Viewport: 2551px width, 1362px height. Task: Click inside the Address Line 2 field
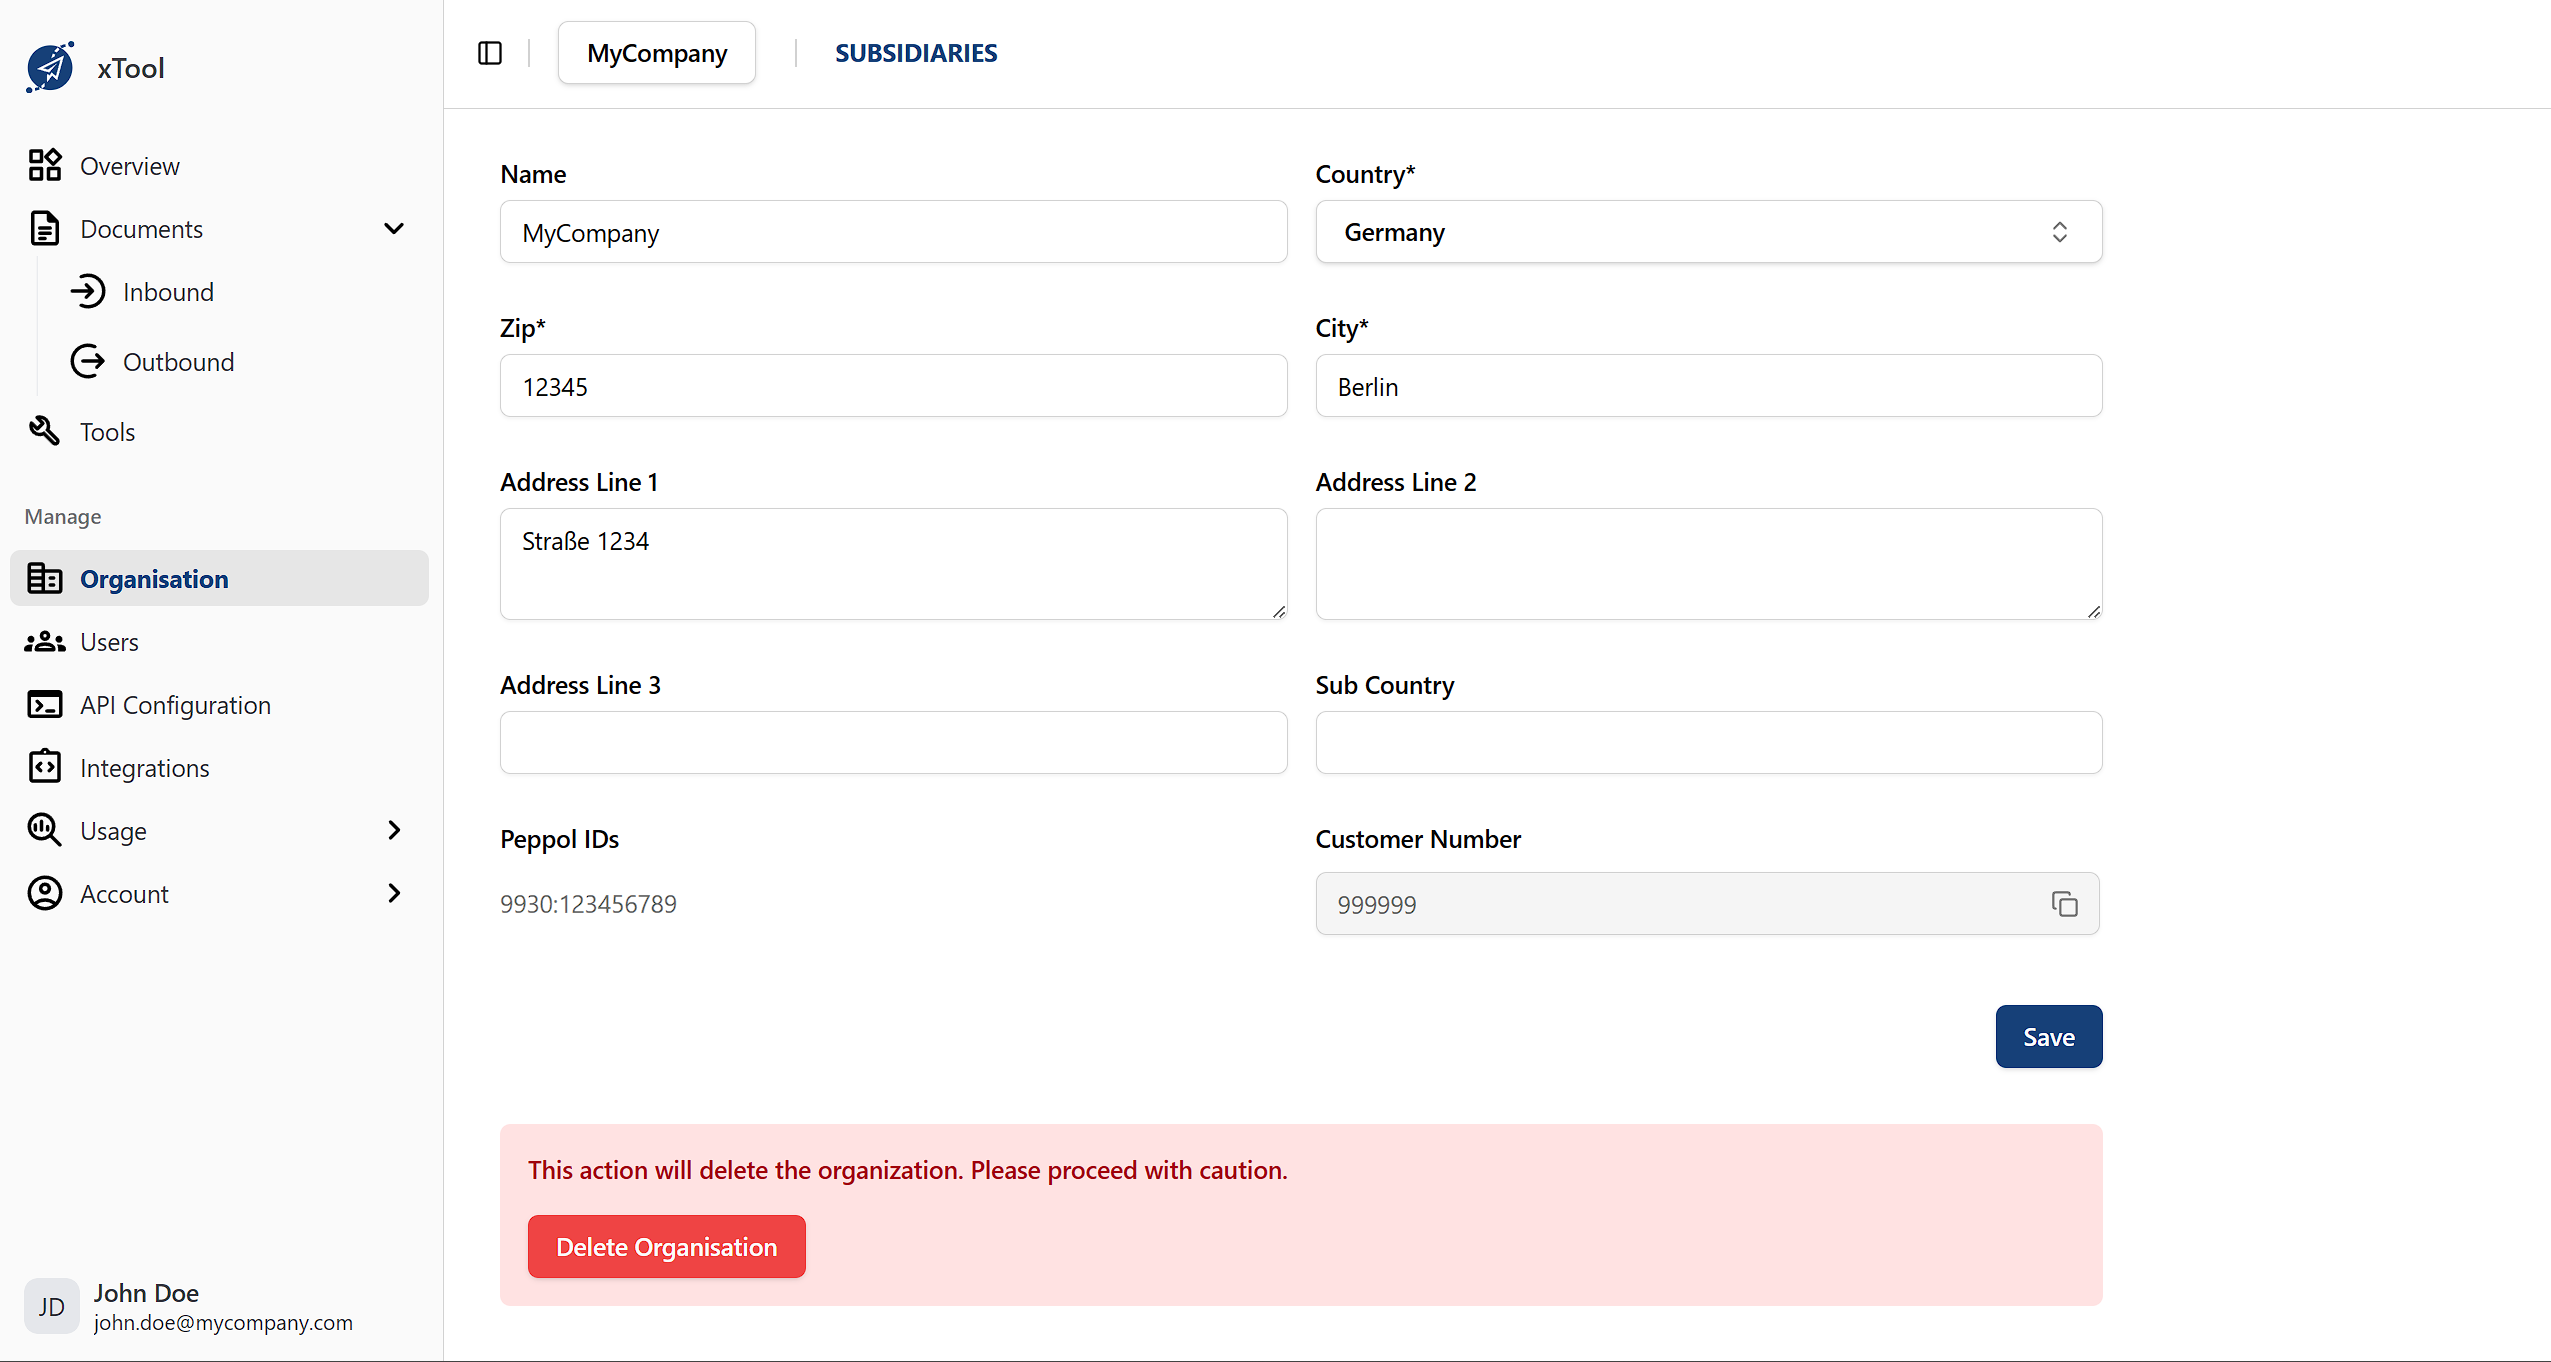point(1706,563)
